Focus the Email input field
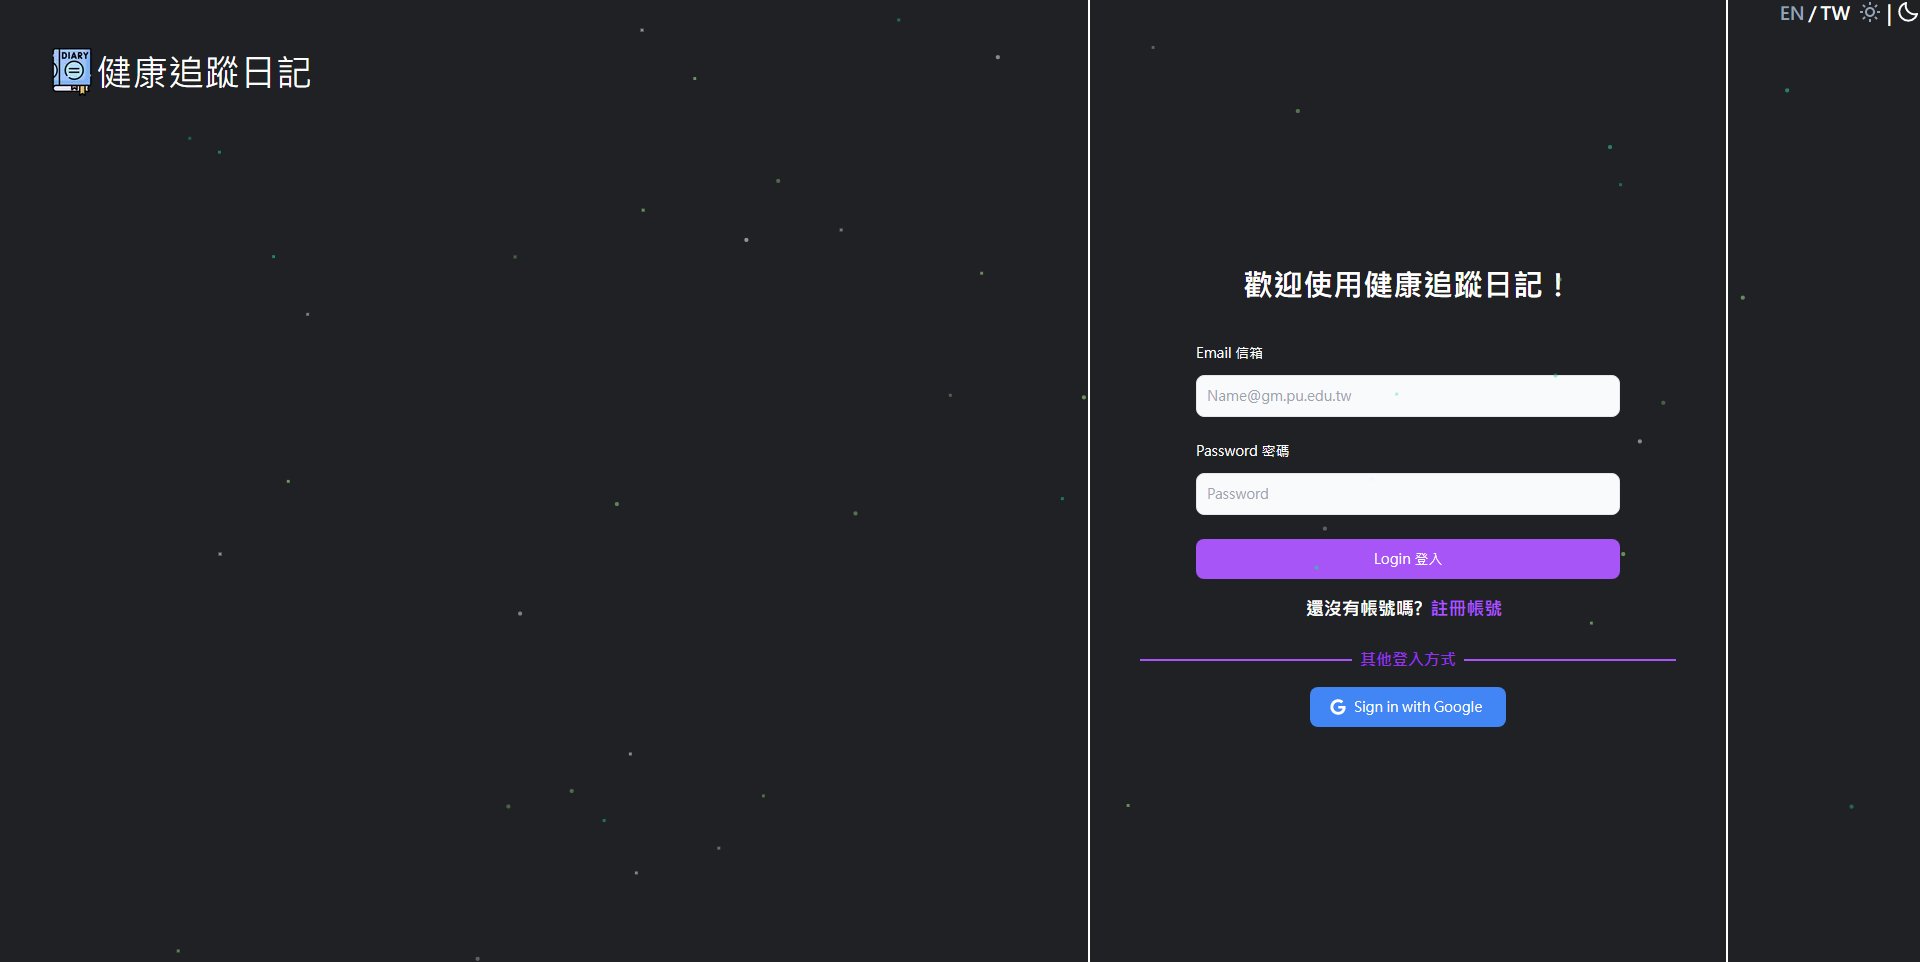Viewport: 1920px width, 962px height. click(1407, 396)
